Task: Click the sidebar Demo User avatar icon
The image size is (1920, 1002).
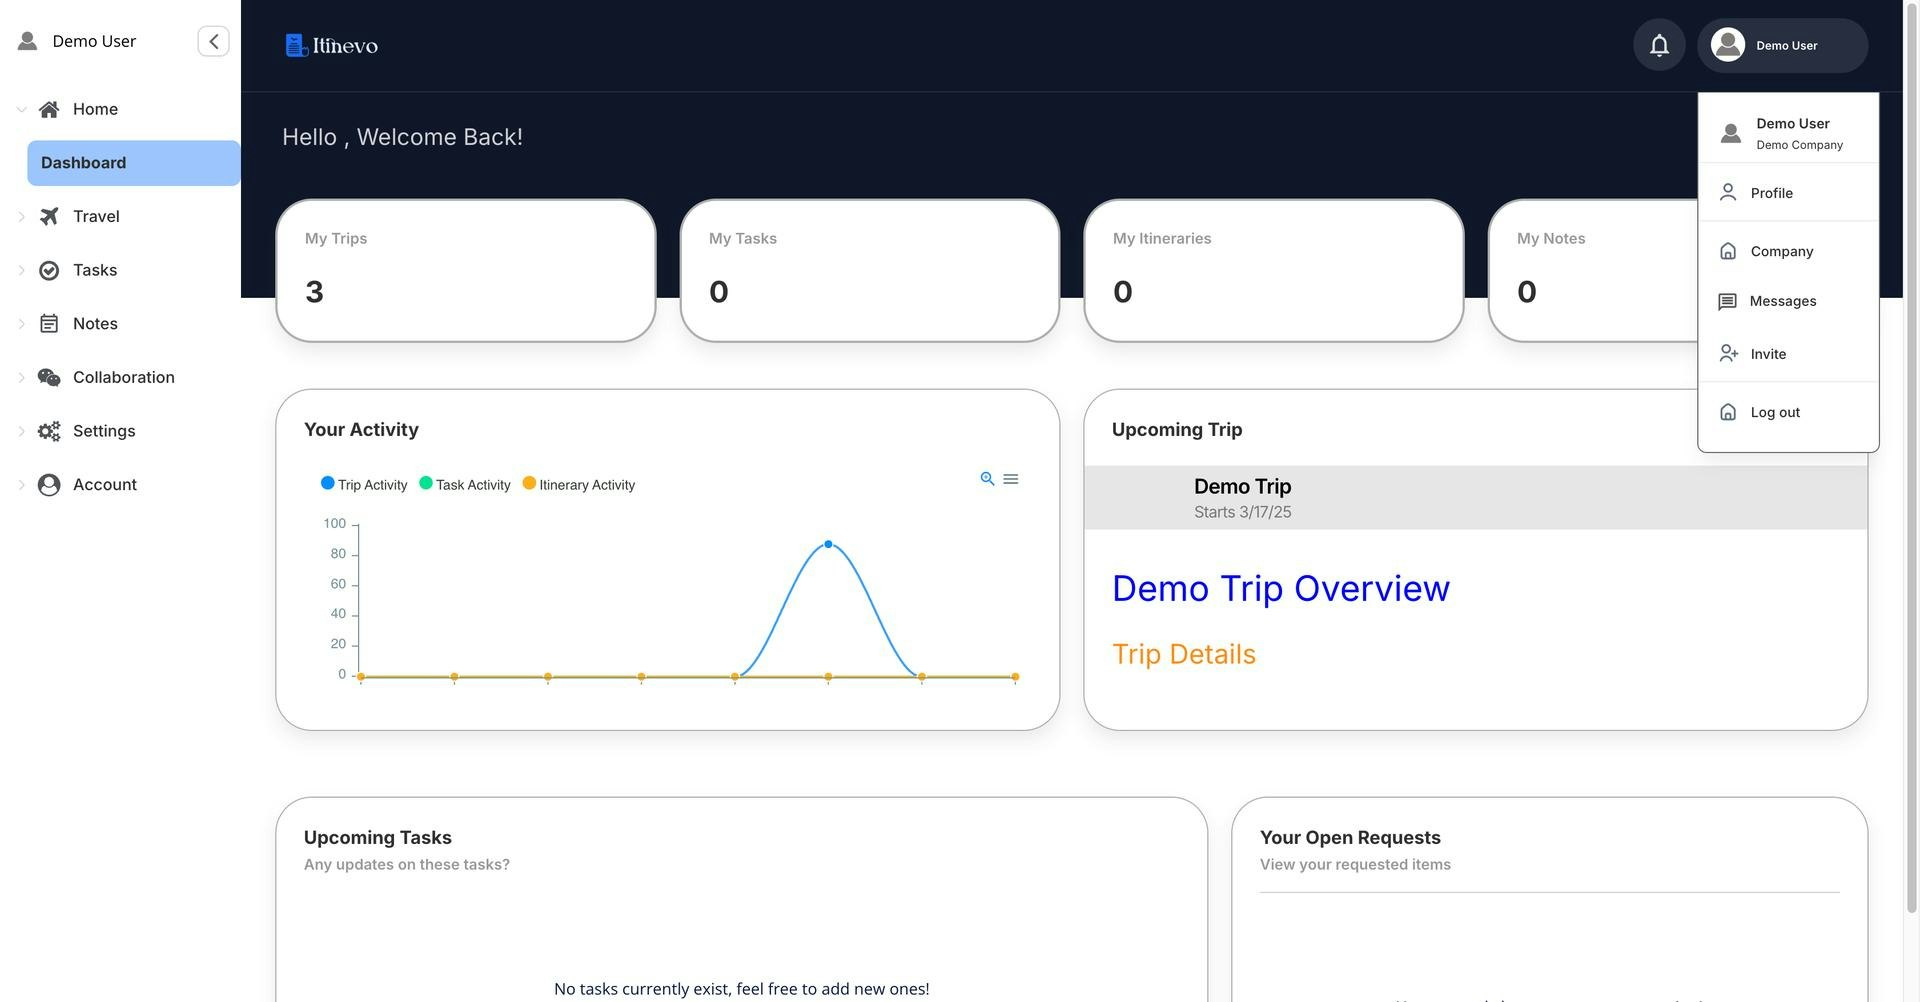Action: point(28,41)
